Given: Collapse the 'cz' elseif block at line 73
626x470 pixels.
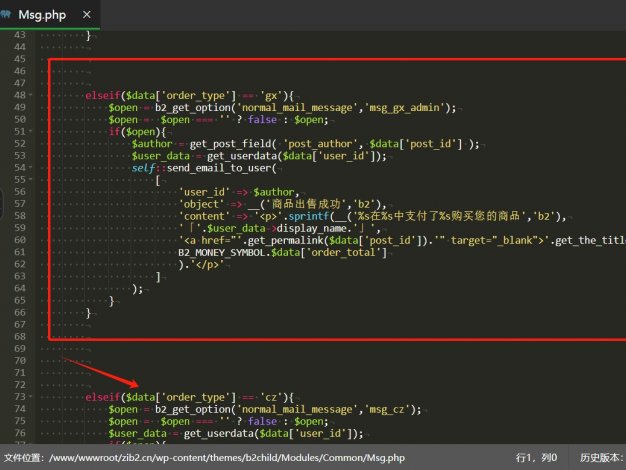Looking at the screenshot, I should [31, 397].
